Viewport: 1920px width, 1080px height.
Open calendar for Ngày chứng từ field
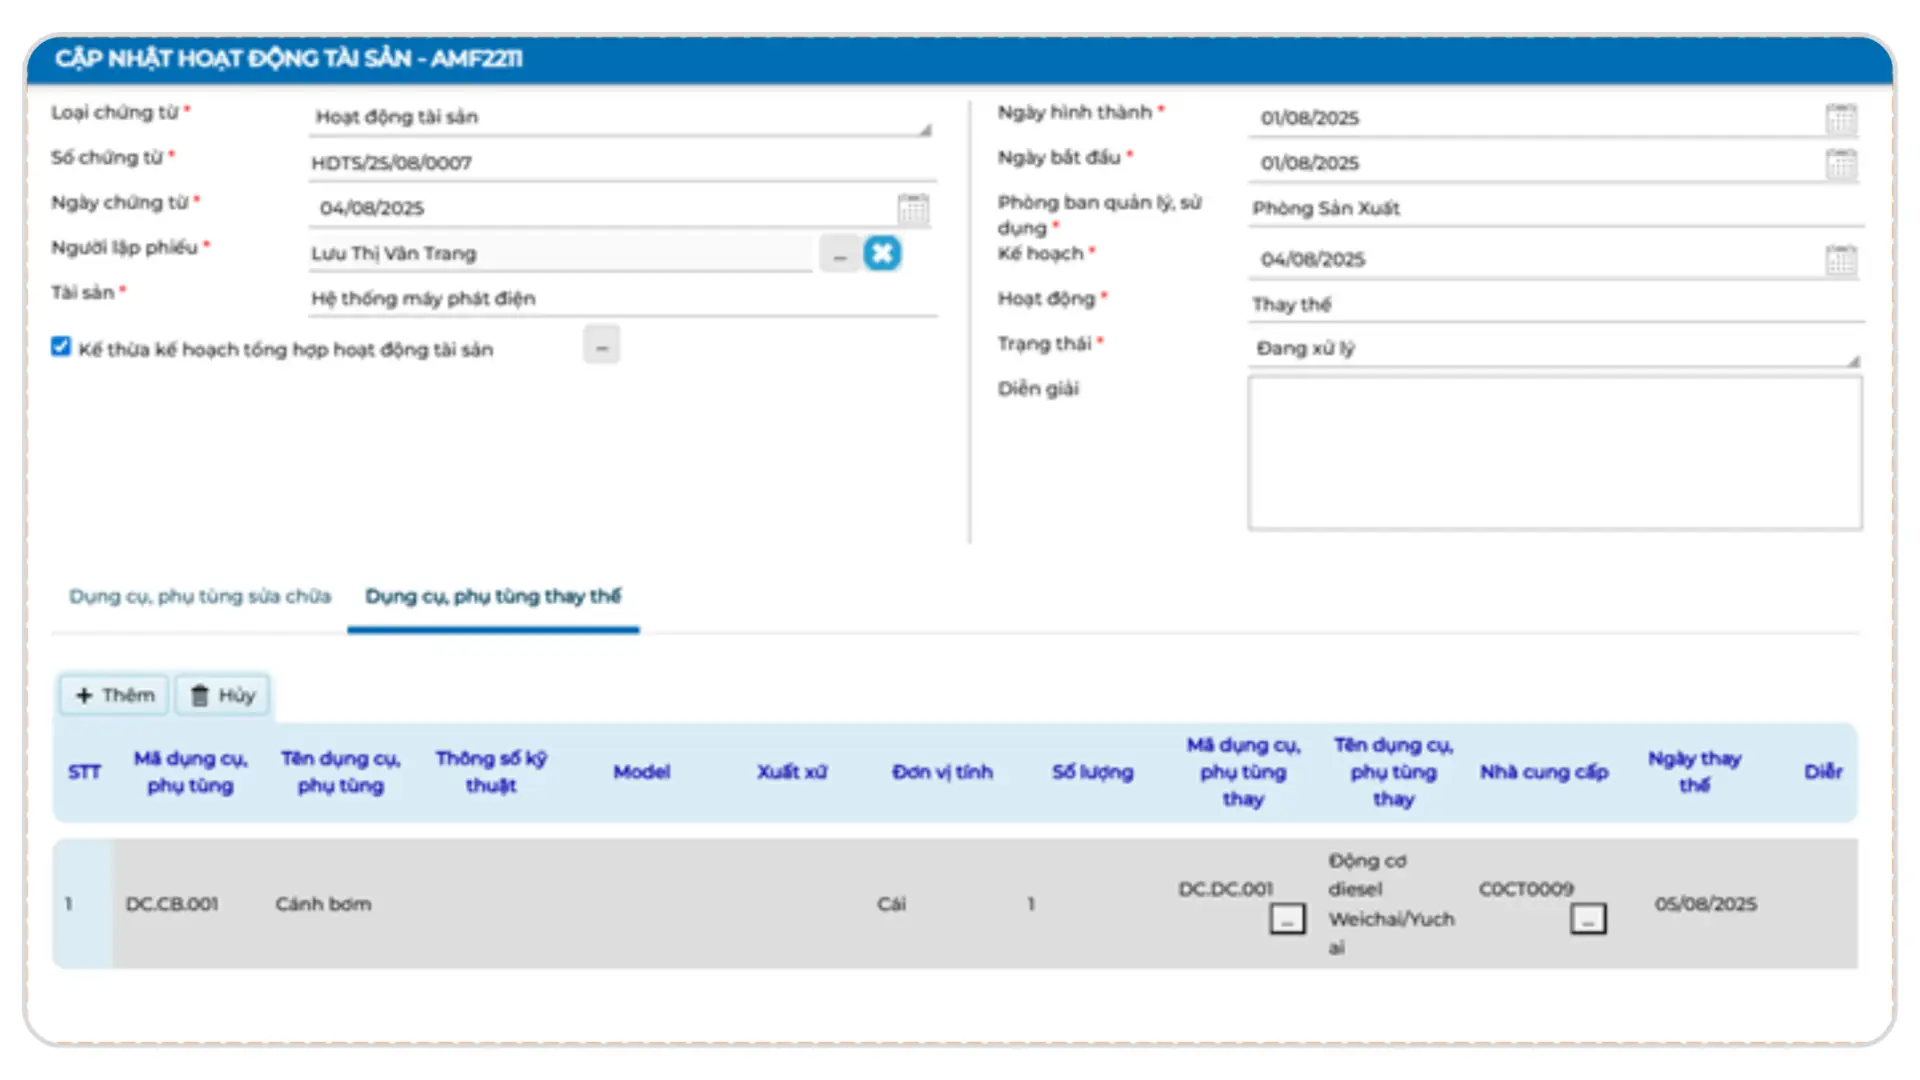[912, 208]
